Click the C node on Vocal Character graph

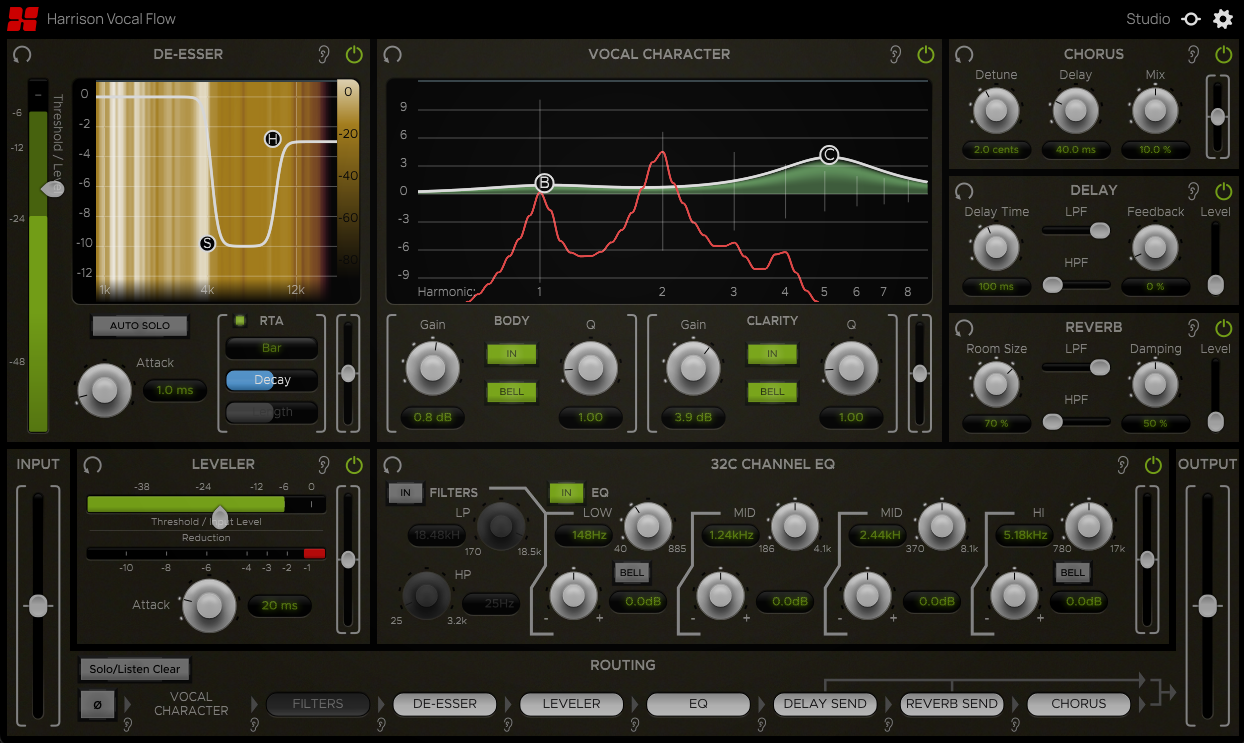[829, 155]
